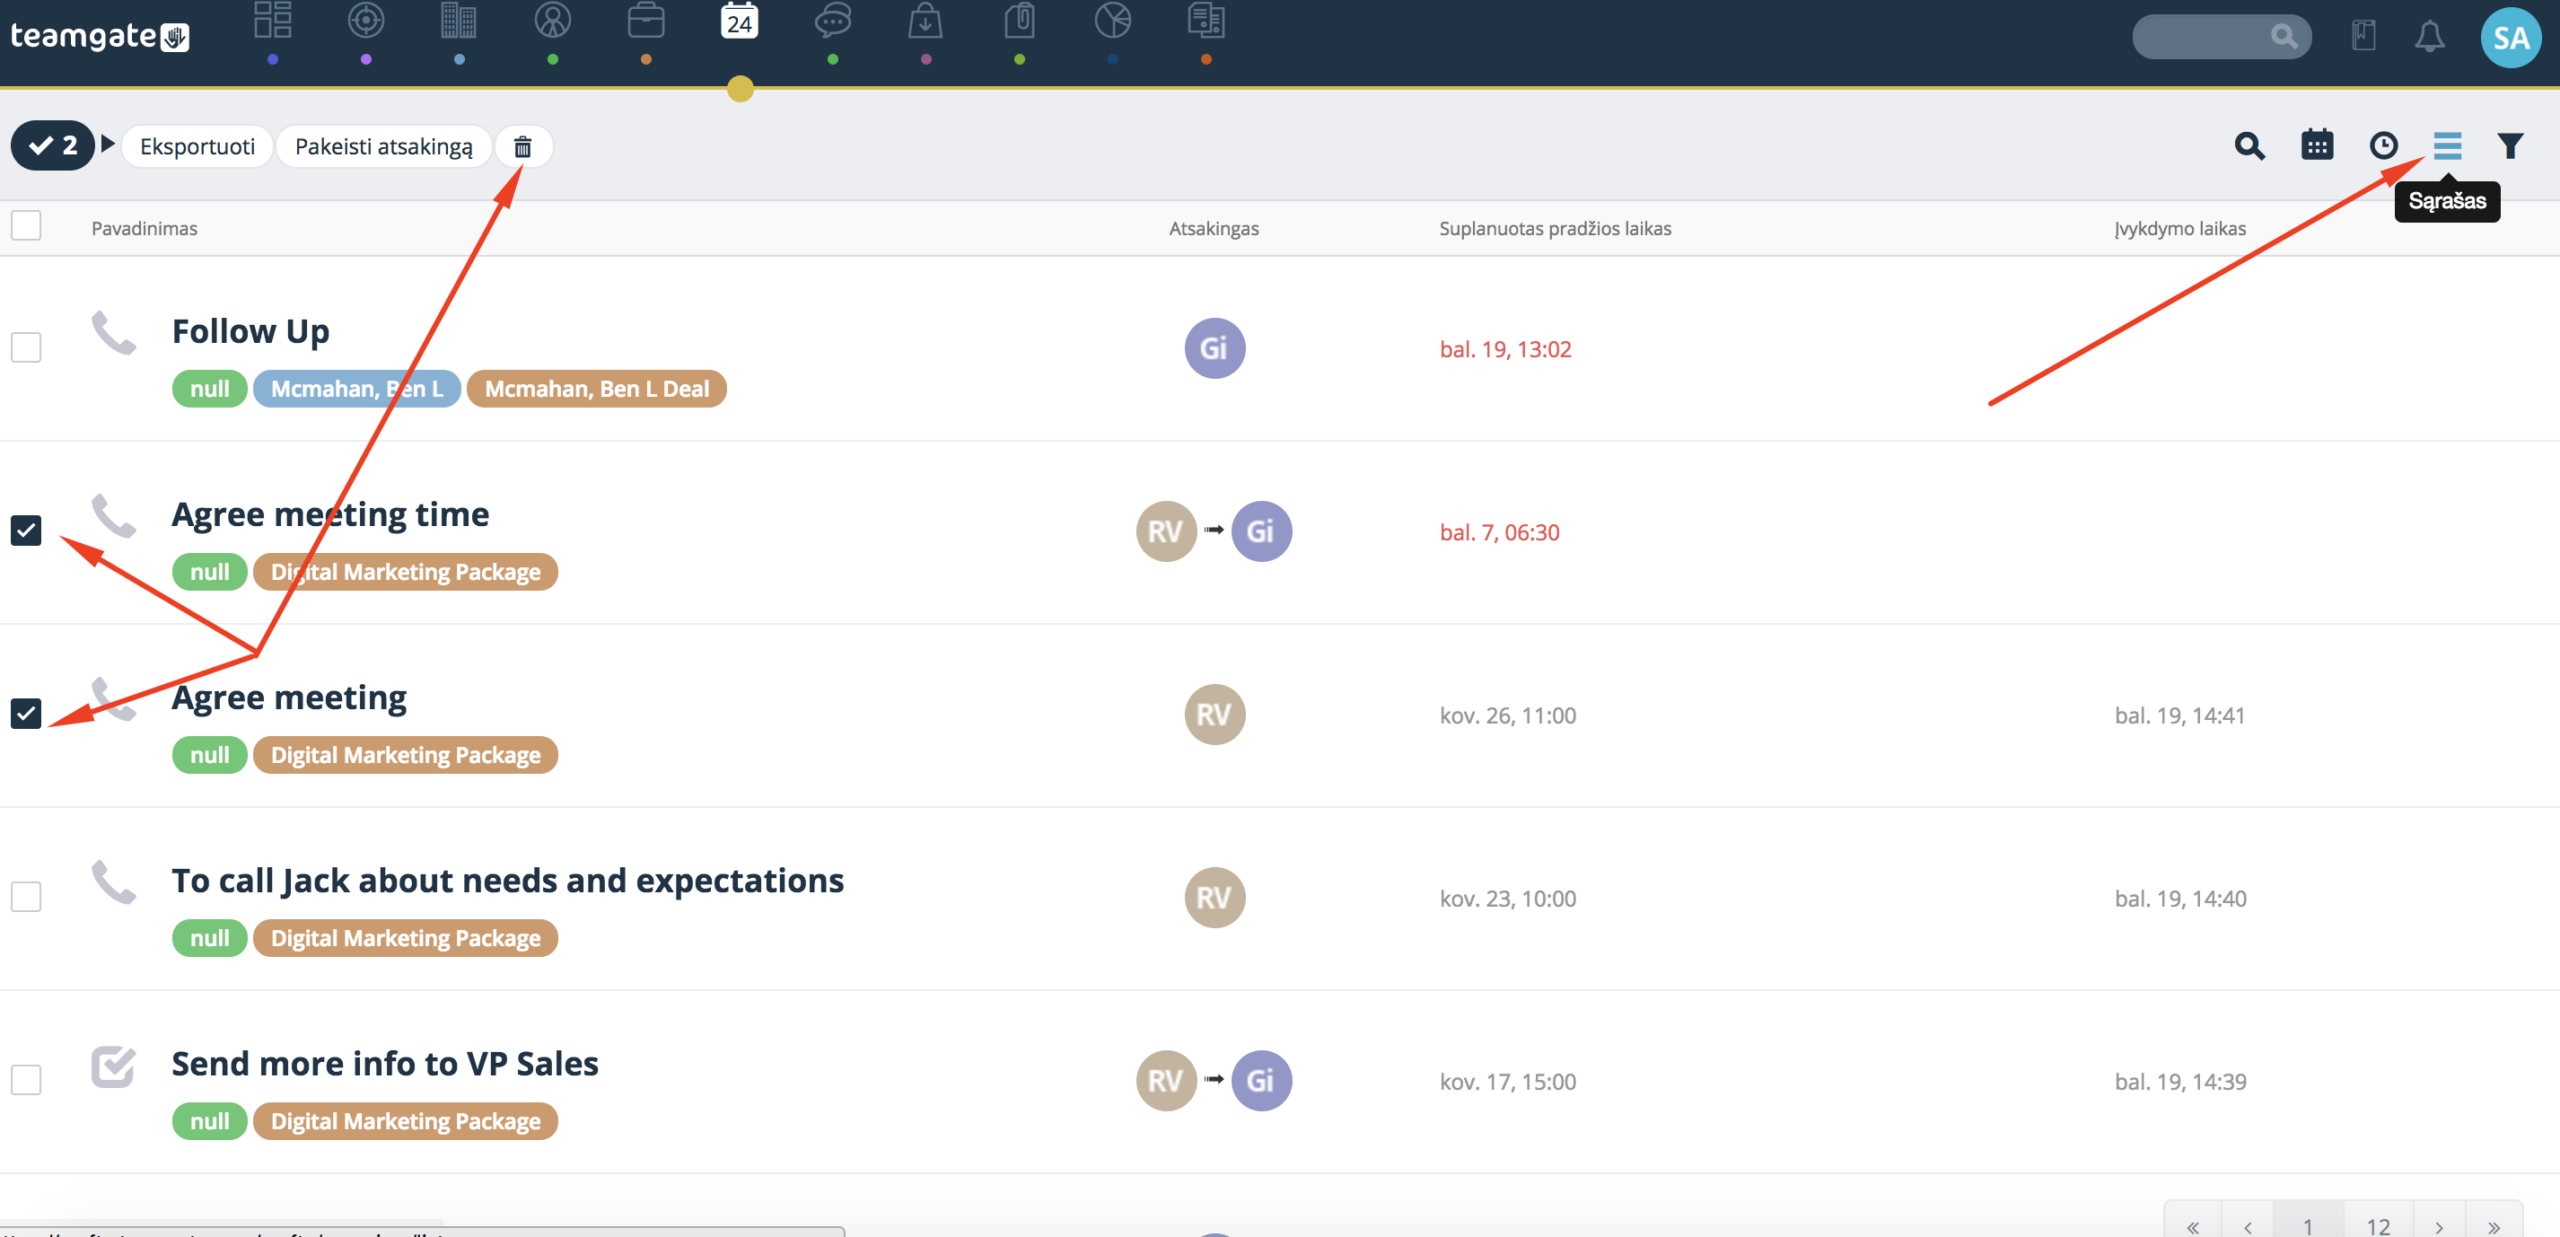2560x1237 pixels.
Task: Check the Follow Up row checkbox
Action: pos(26,348)
